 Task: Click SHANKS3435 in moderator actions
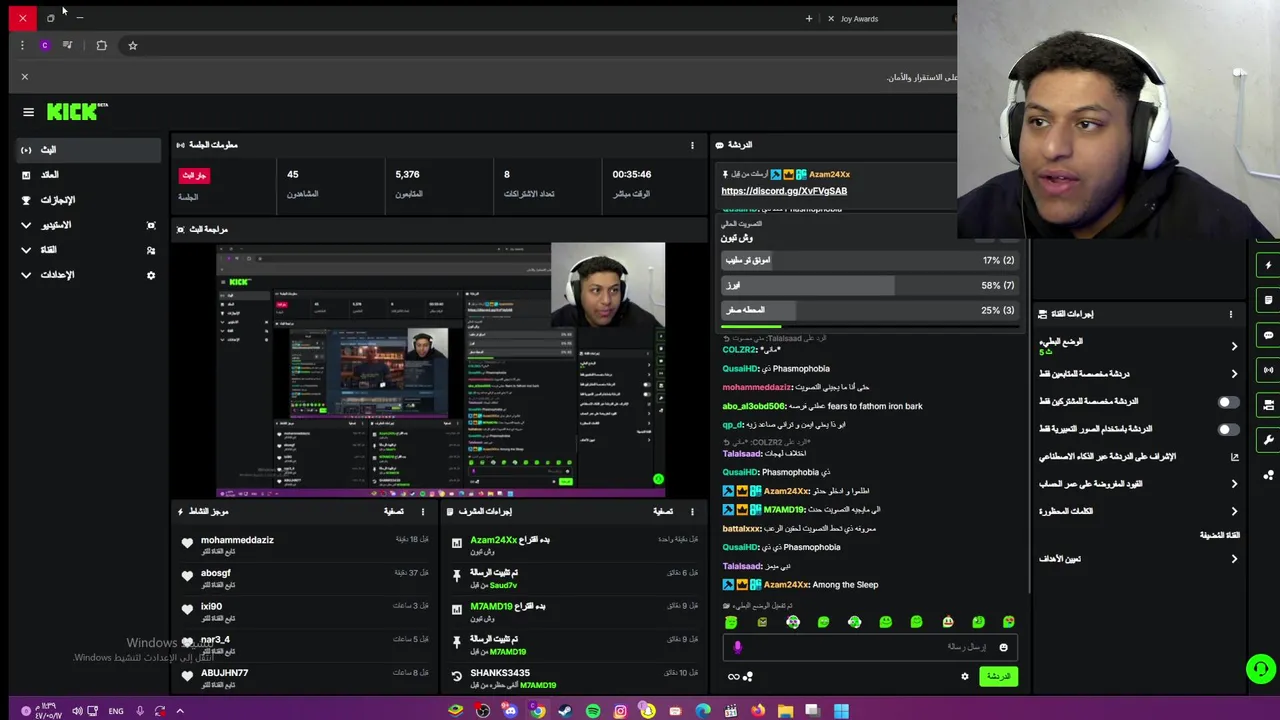[499, 673]
